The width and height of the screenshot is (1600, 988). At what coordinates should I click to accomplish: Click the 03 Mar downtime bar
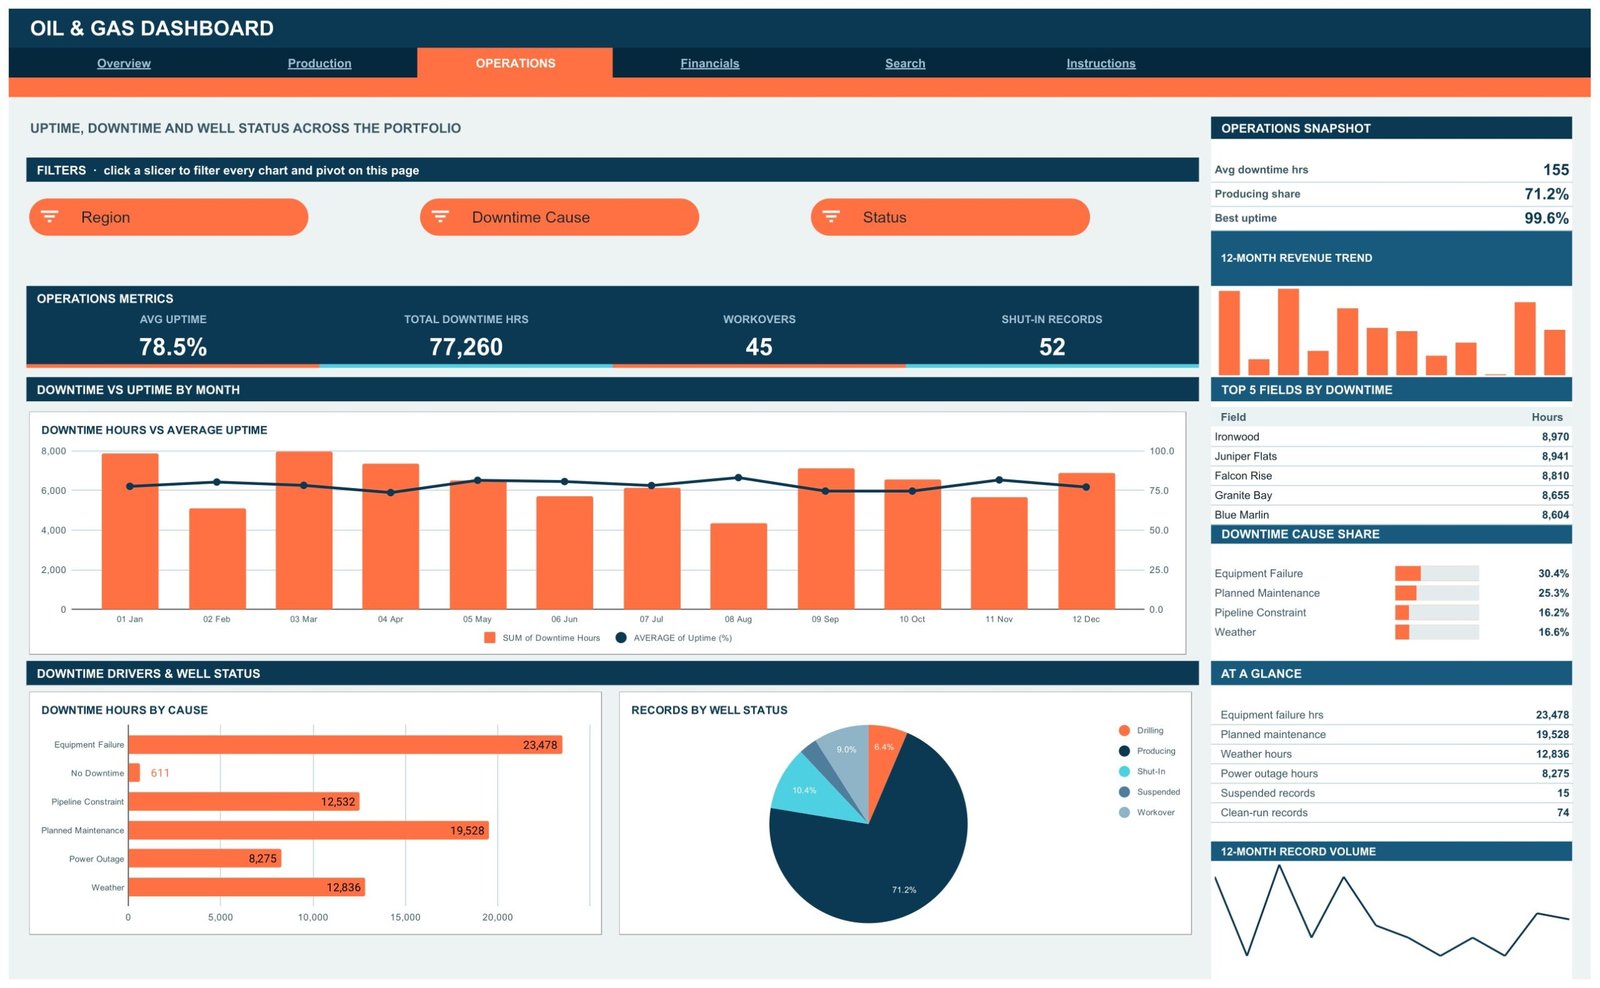pos(304,530)
